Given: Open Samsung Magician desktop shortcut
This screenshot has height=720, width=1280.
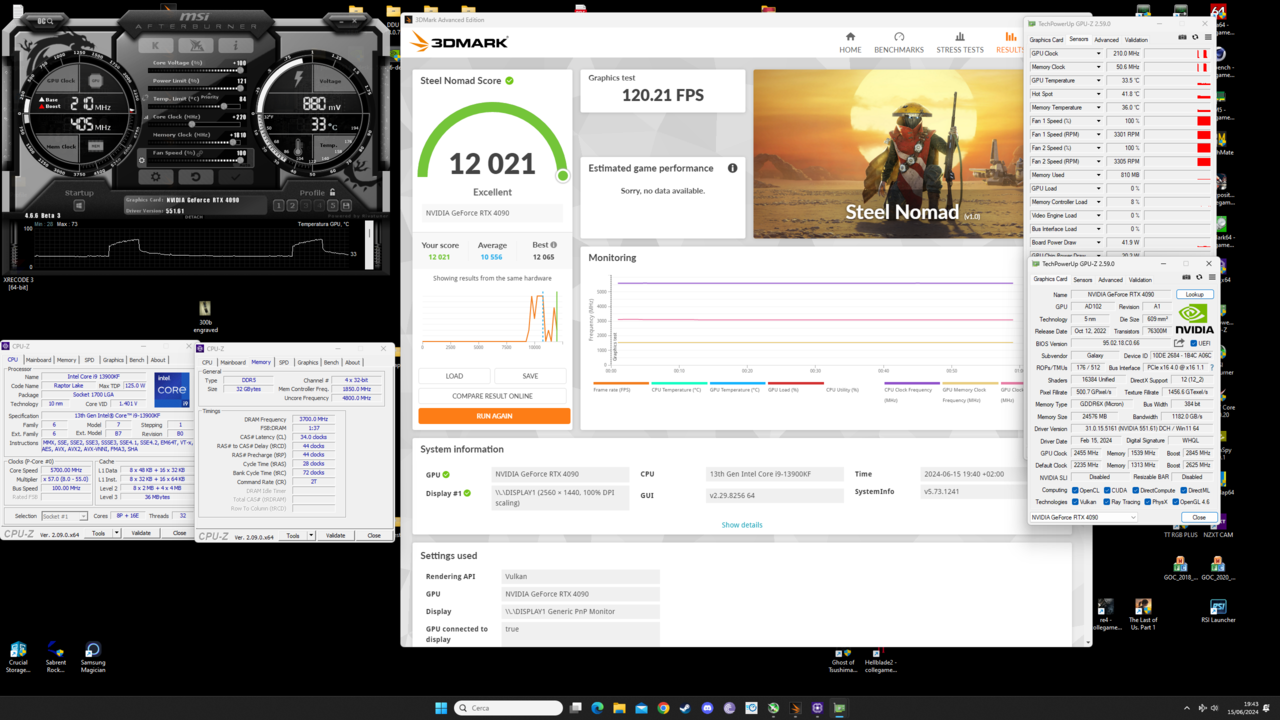Looking at the screenshot, I should 93,657.
